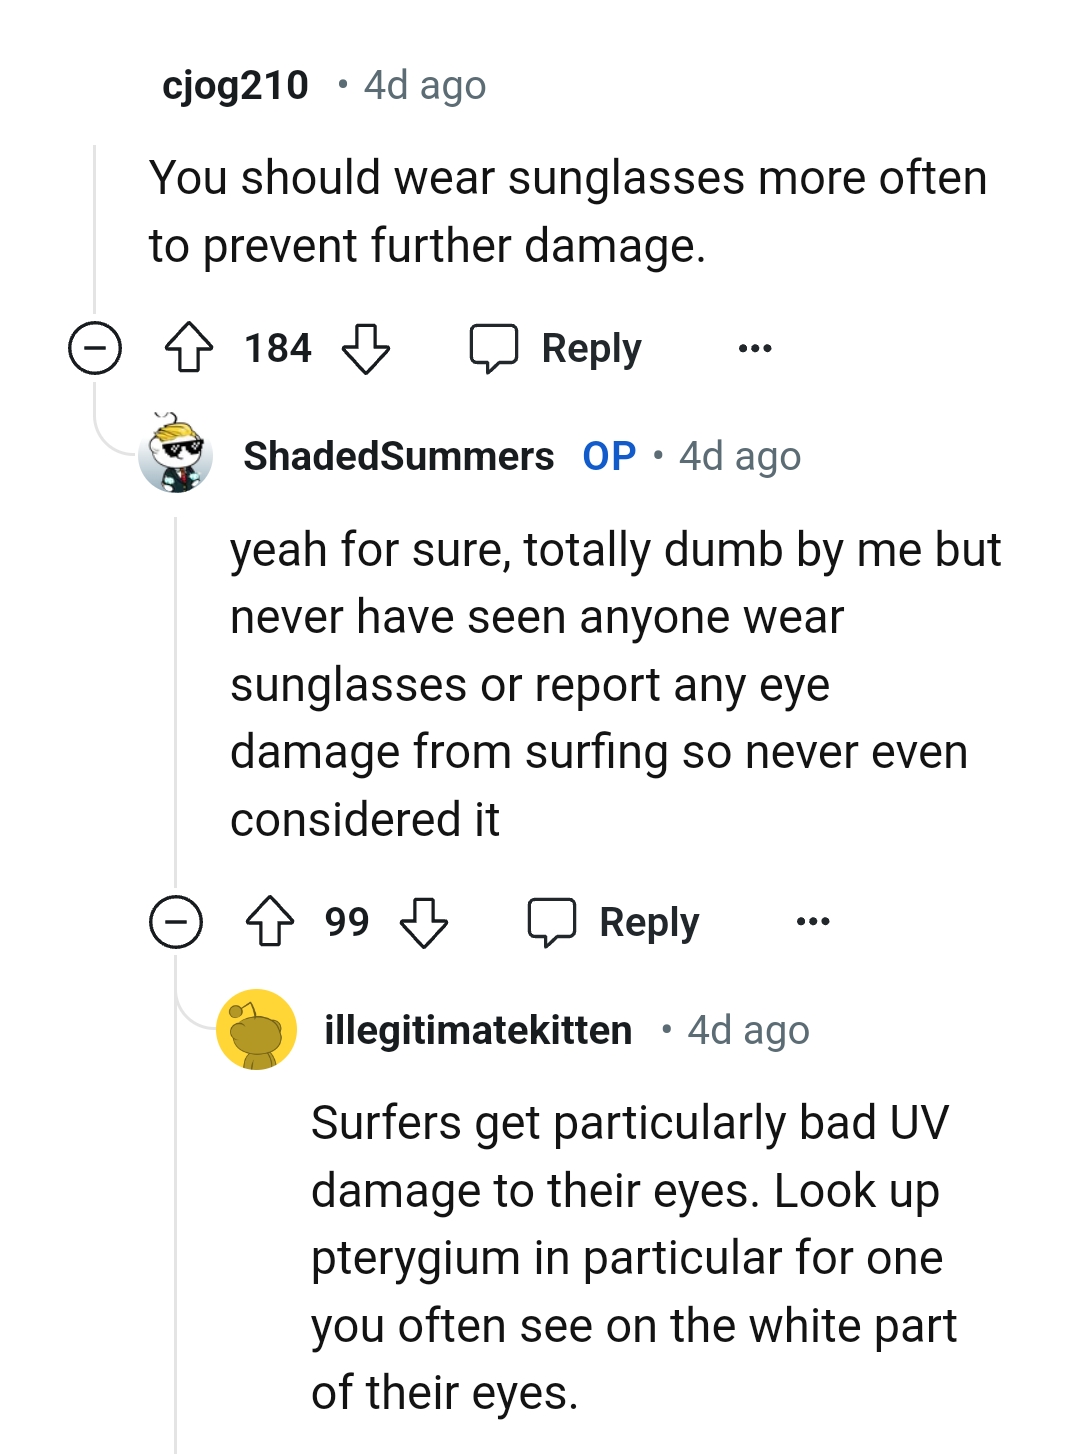
Task: Collapse ShadedSummers' reply thread
Action: 176,922
